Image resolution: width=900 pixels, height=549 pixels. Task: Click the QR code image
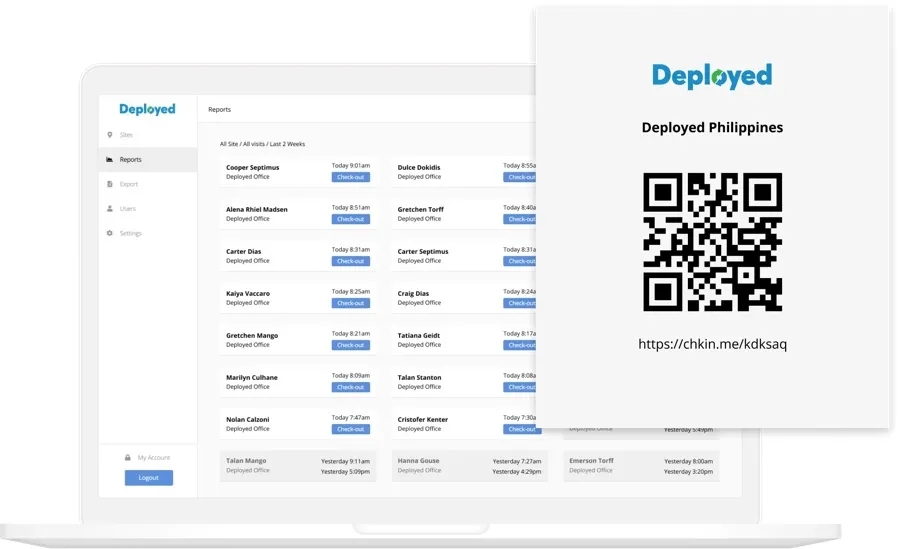[x=712, y=242]
